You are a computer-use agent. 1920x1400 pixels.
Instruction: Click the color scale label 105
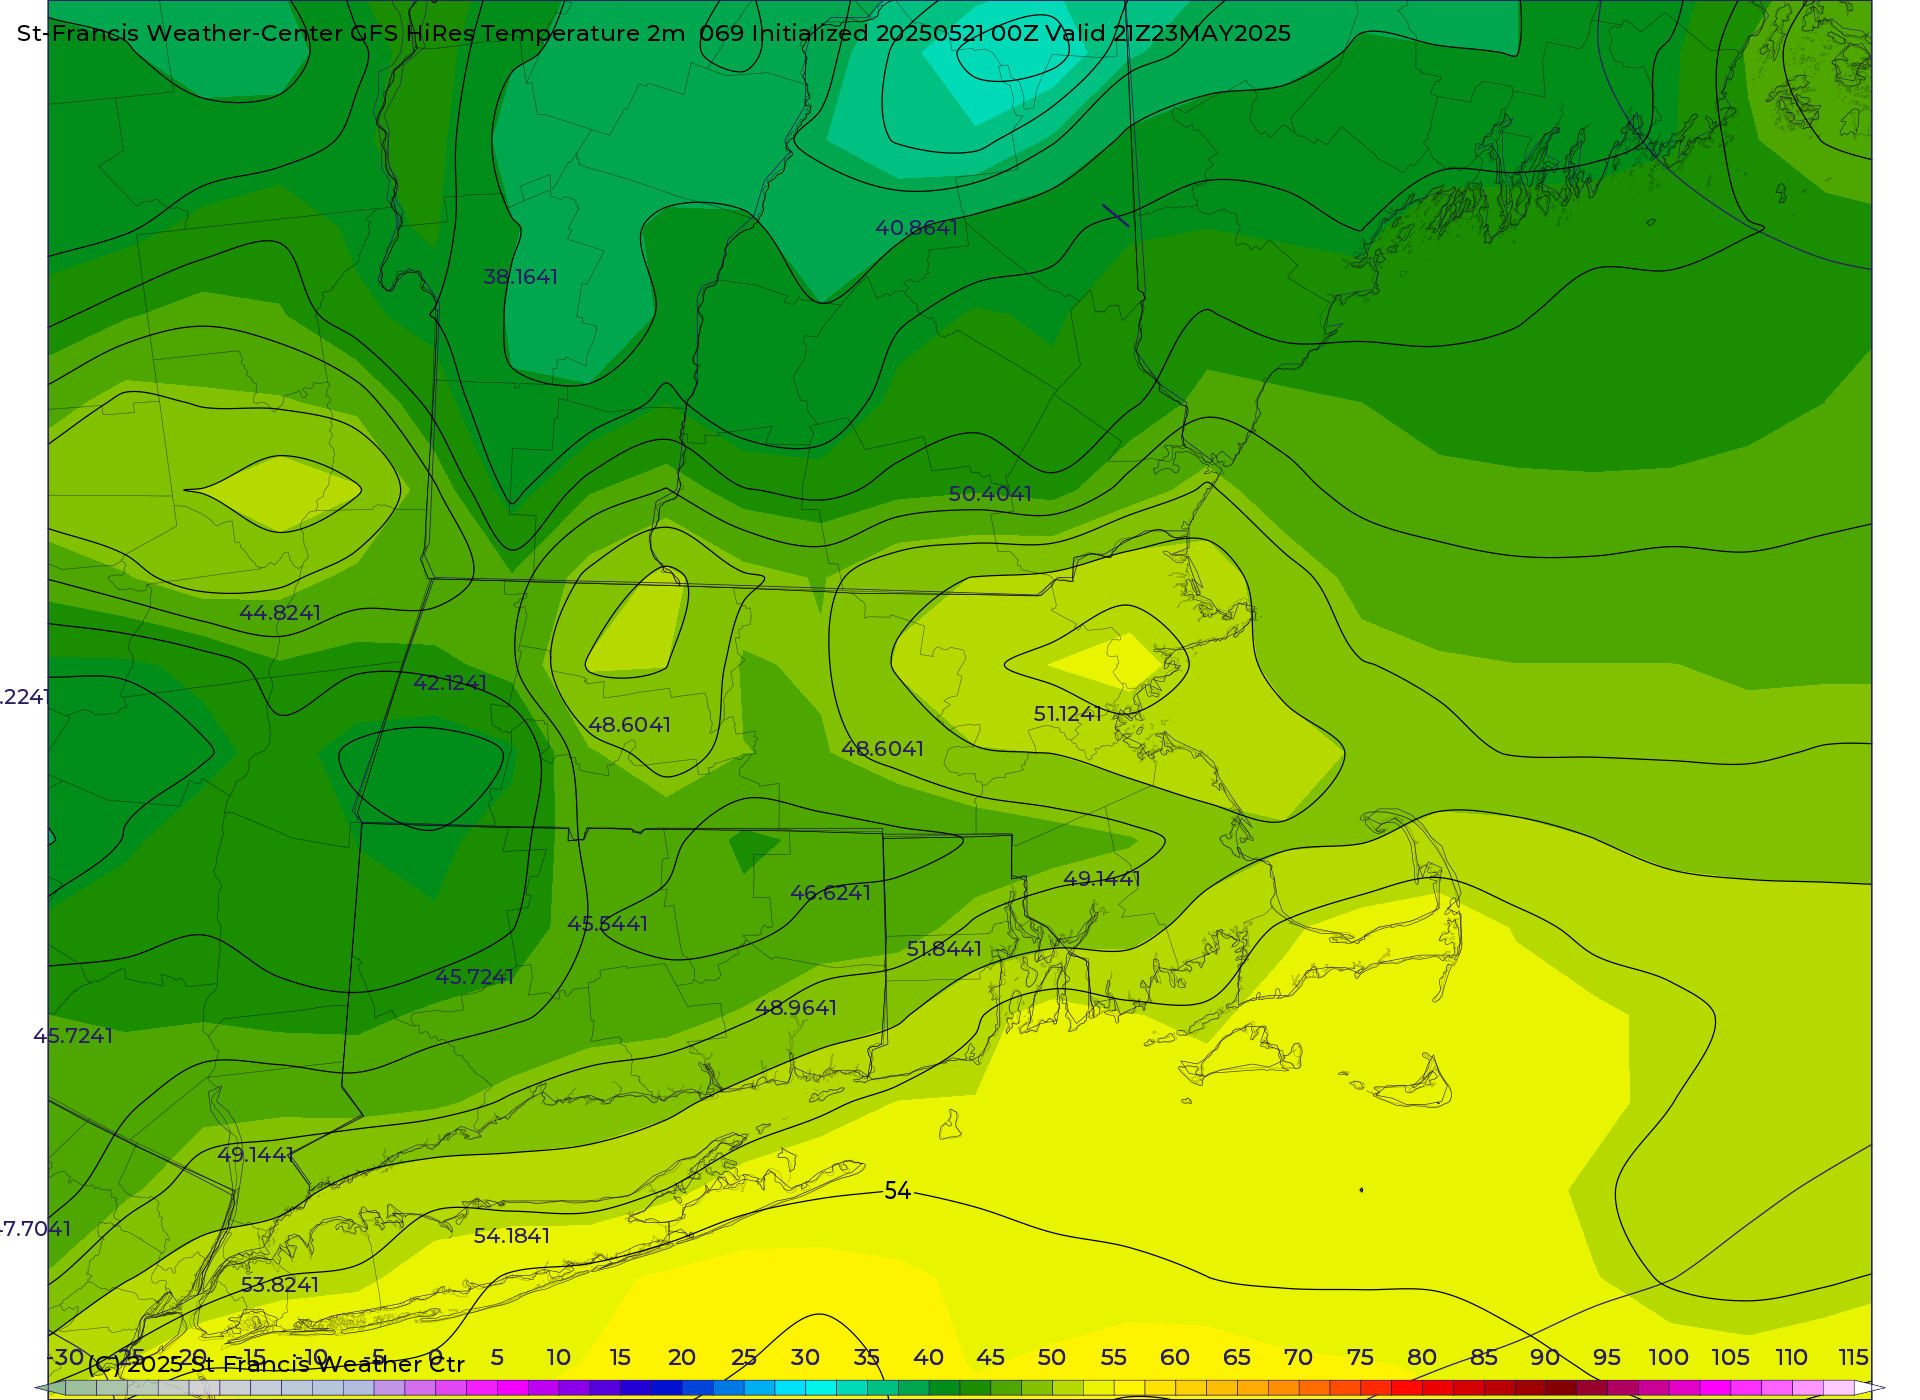coord(1730,1357)
